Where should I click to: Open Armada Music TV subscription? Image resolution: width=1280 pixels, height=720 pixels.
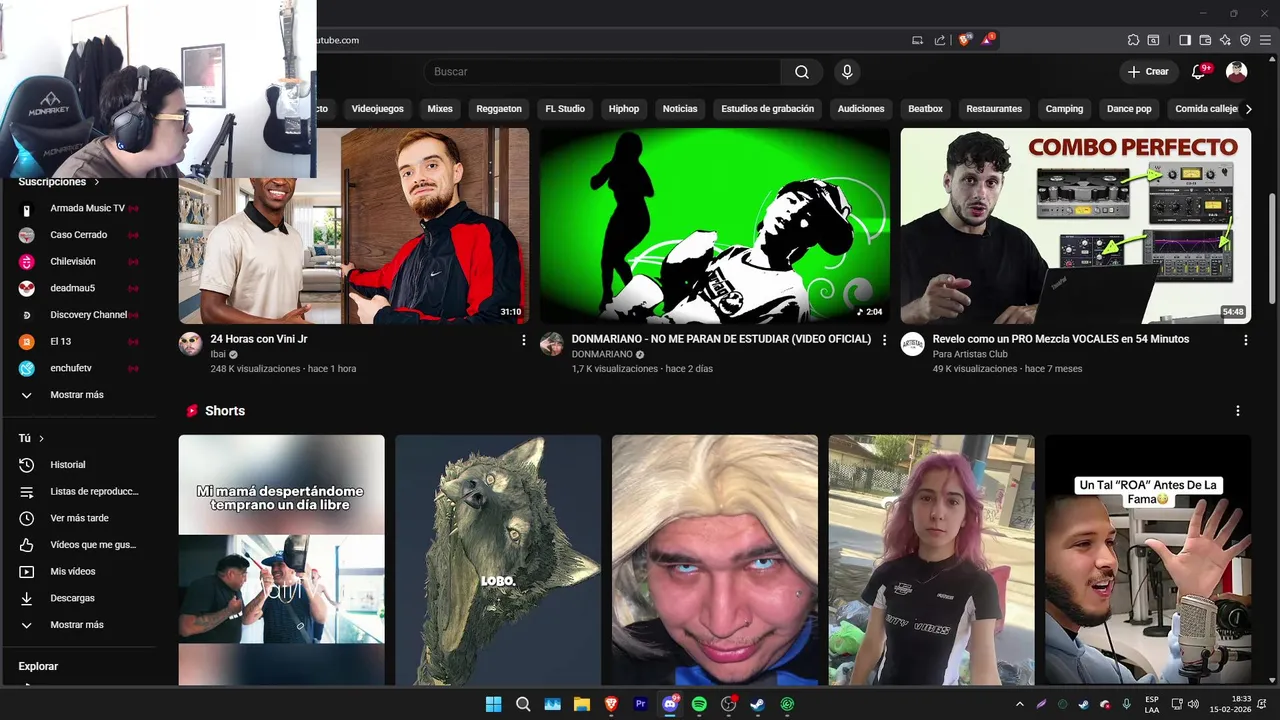click(x=80, y=208)
